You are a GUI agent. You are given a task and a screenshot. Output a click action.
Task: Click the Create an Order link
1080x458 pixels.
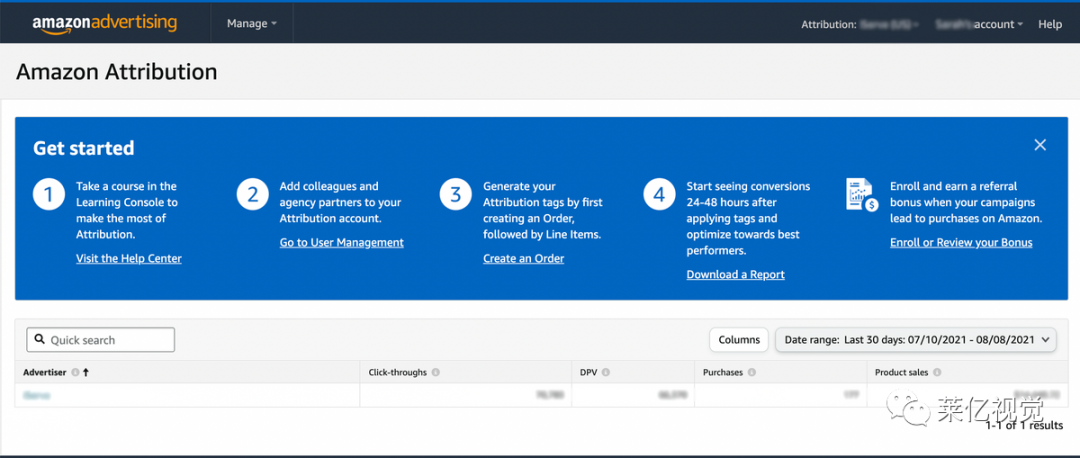(523, 258)
